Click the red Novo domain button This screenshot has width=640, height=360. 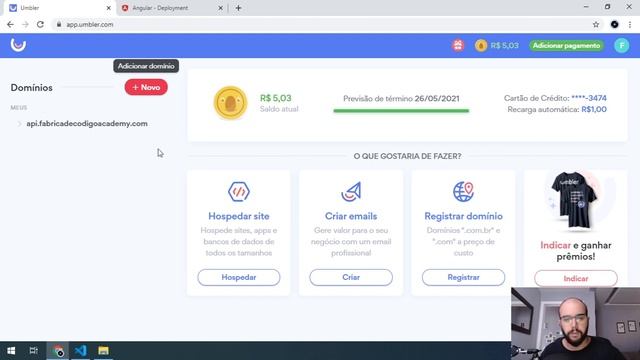click(146, 87)
